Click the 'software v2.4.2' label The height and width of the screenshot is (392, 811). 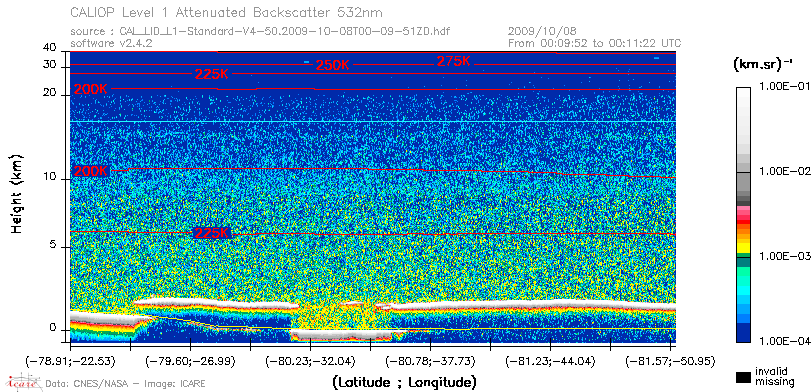tap(111, 43)
